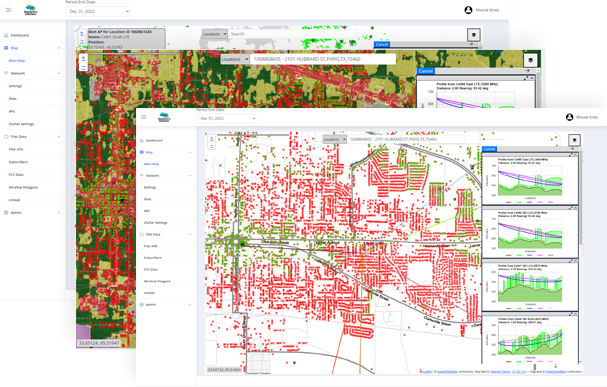Click the address search field in the front window map
Screen dimensions: 607x387
(405, 139)
